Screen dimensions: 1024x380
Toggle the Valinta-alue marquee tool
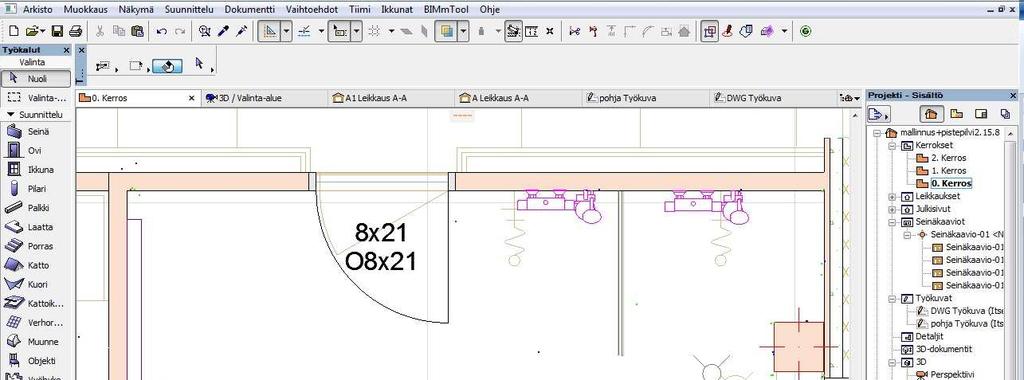36,98
